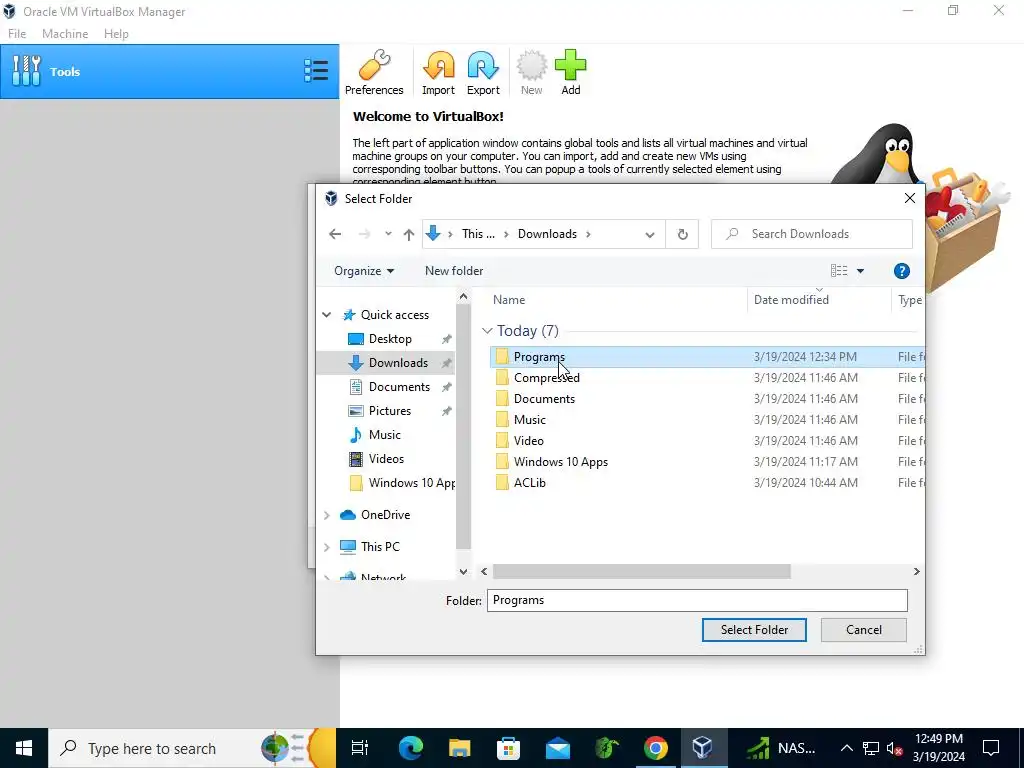
Task: Click the Import appliance icon
Action: (438, 72)
